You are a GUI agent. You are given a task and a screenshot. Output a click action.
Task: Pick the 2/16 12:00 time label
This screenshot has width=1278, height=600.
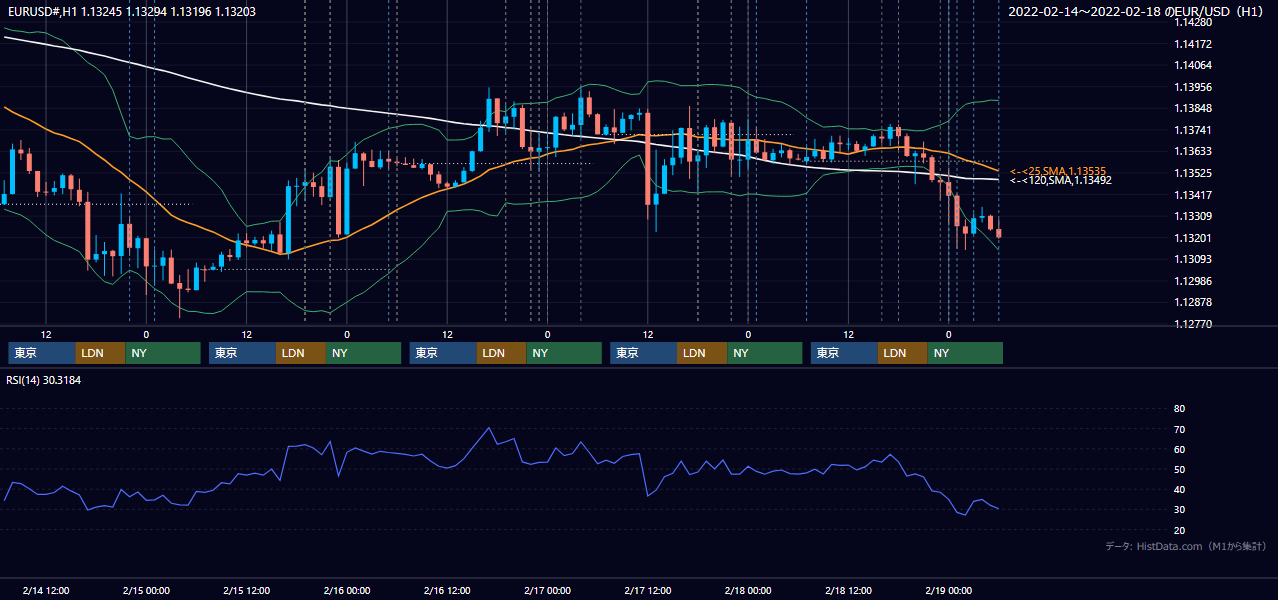point(448,590)
